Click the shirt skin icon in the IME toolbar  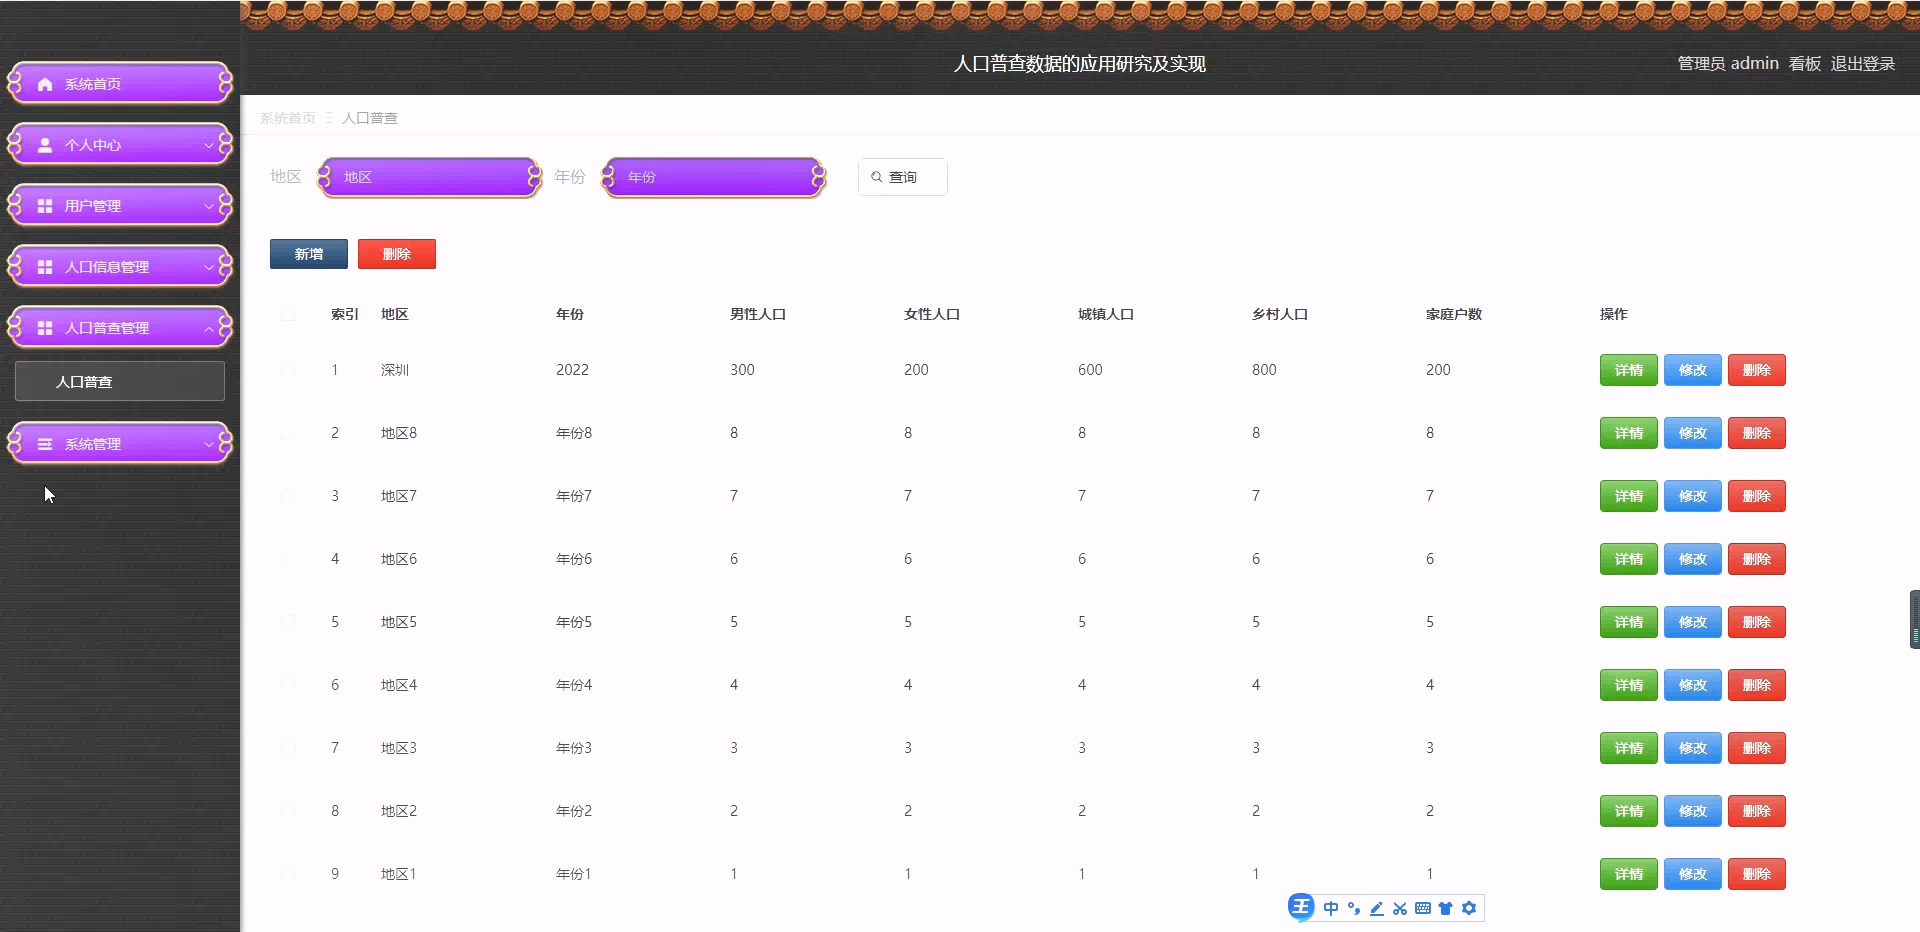point(1446,908)
